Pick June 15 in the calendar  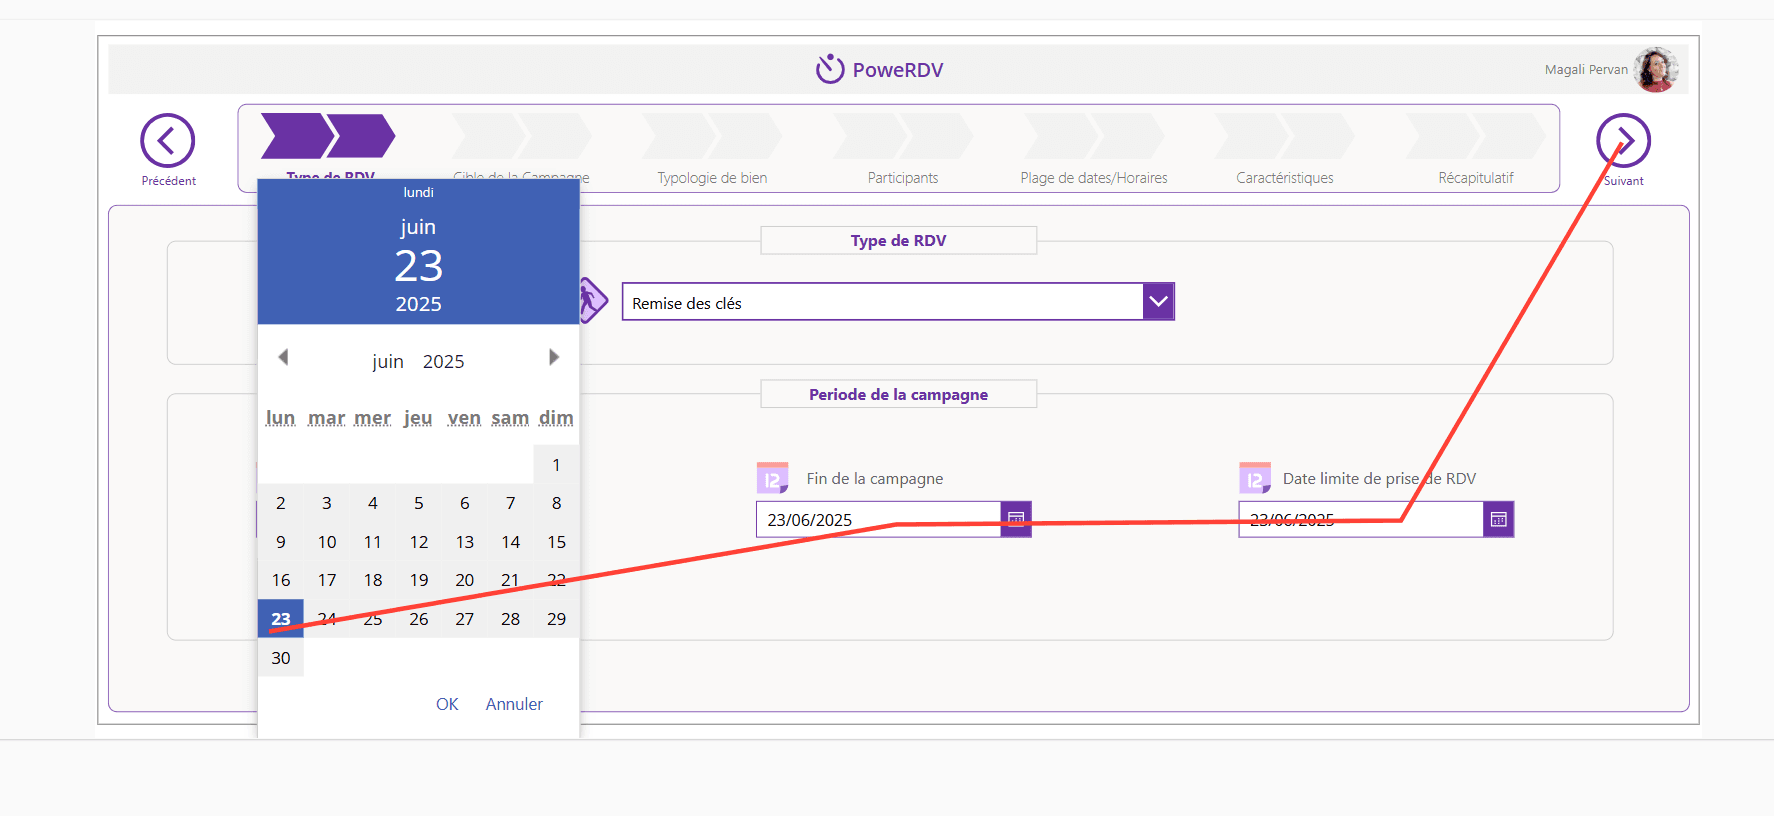[556, 542]
